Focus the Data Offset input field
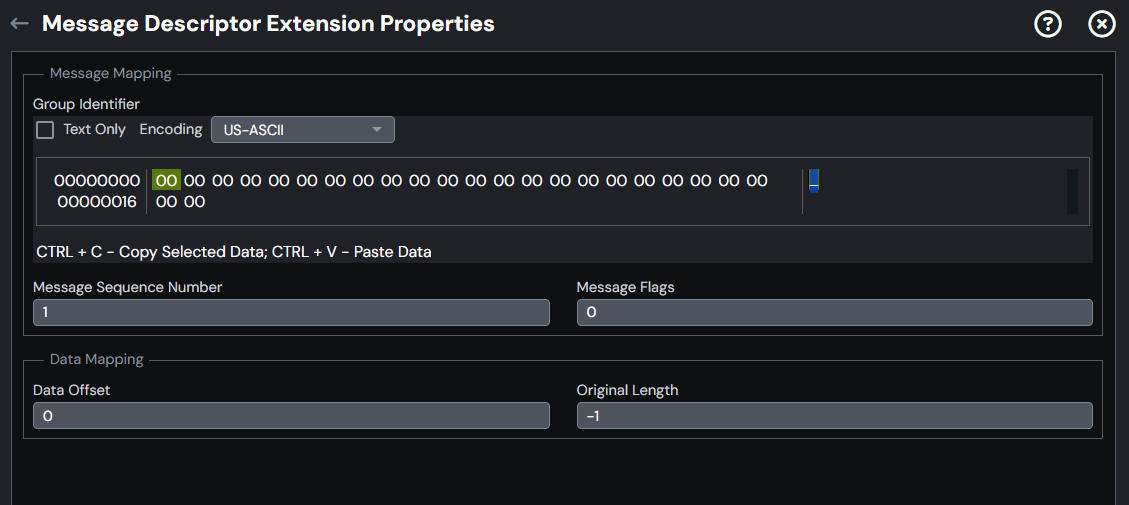Image resolution: width=1129 pixels, height=505 pixels. (x=291, y=416)
